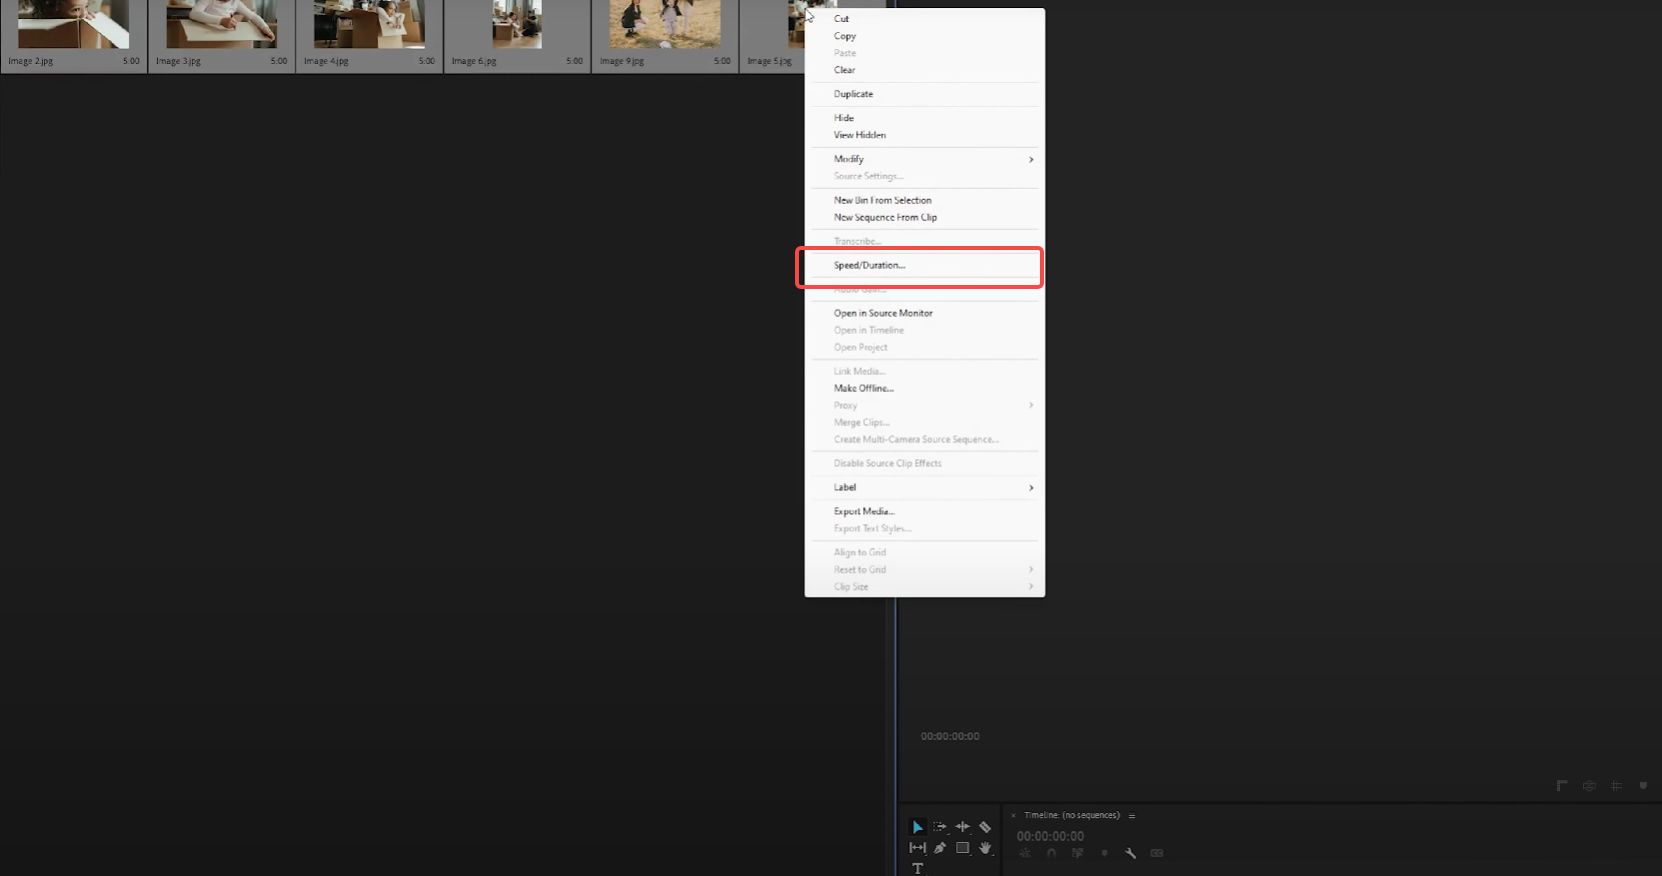Select the Selection arrow tool
1662x876 pixels.
pyautogui.click(x=917, y=827)
